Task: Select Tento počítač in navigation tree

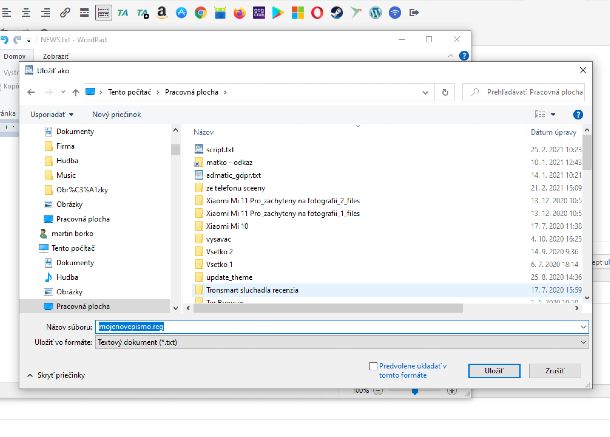Action: tap(73, 248)
